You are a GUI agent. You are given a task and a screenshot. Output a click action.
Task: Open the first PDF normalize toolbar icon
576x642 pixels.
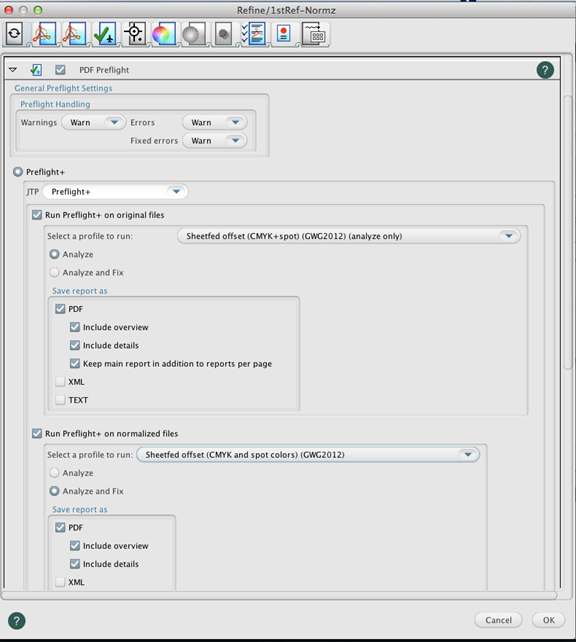click(44, 34)
